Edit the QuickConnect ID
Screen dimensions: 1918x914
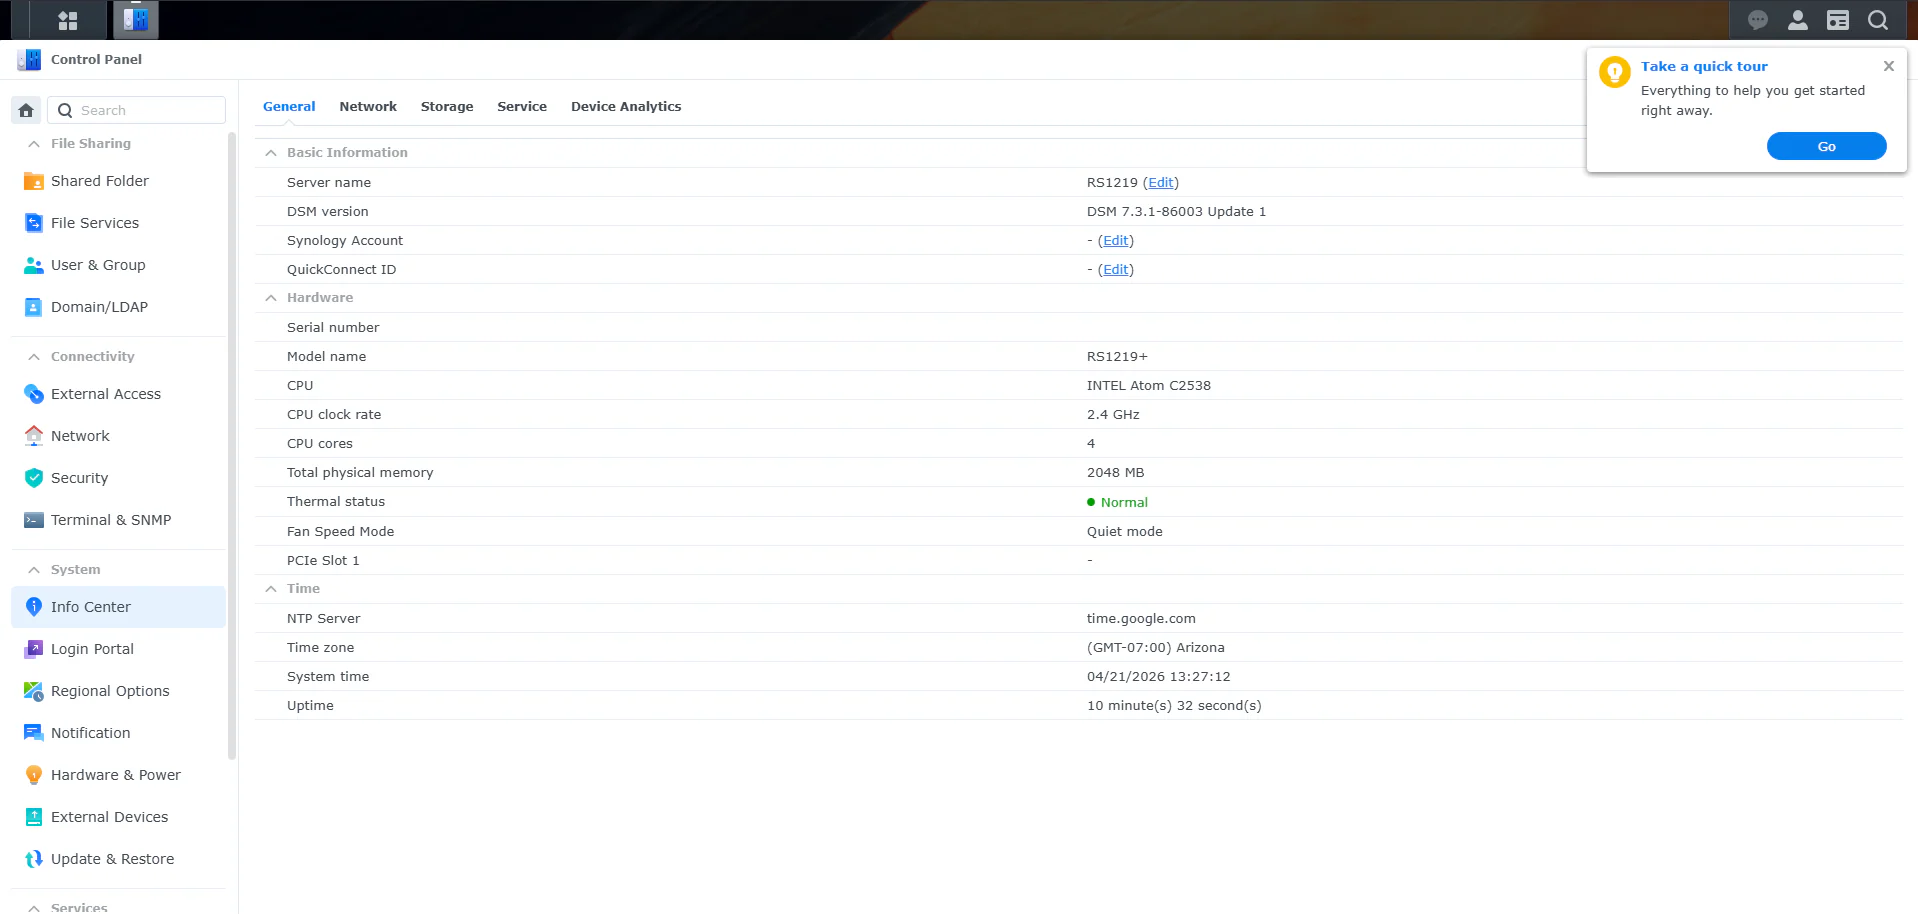tap(1116, 269)
